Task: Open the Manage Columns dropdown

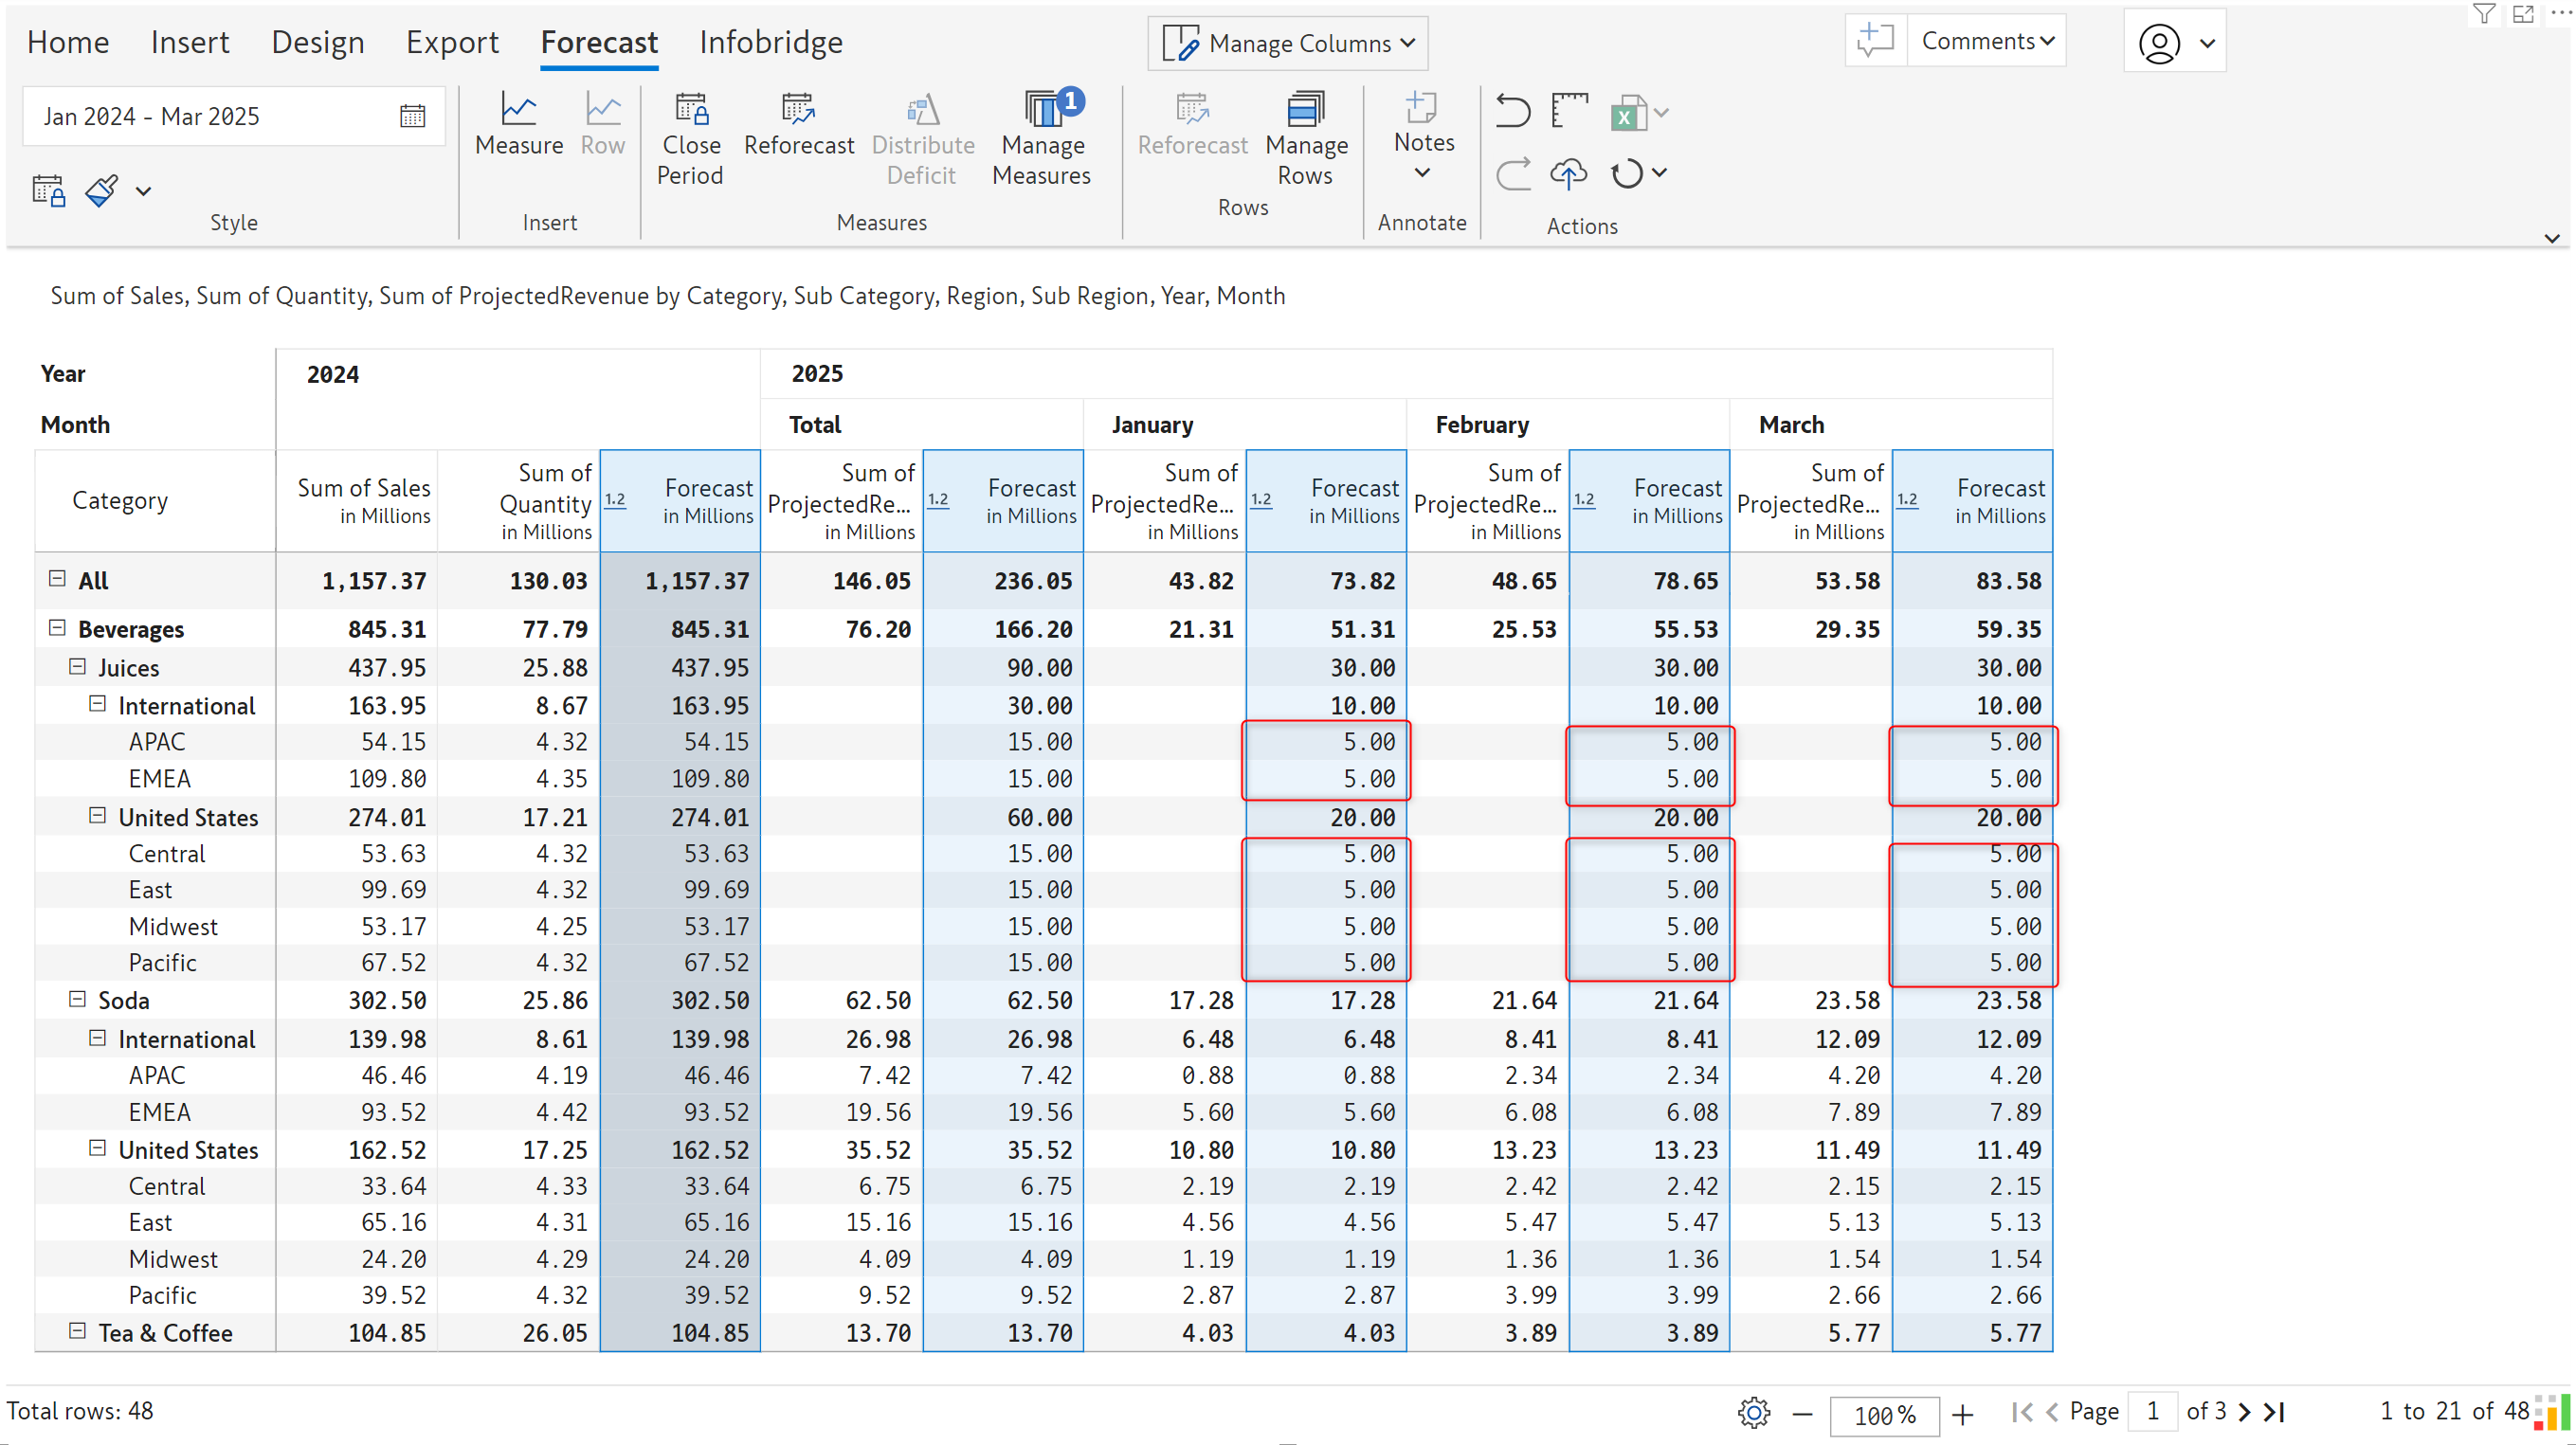Action: tap(1287, 43)
